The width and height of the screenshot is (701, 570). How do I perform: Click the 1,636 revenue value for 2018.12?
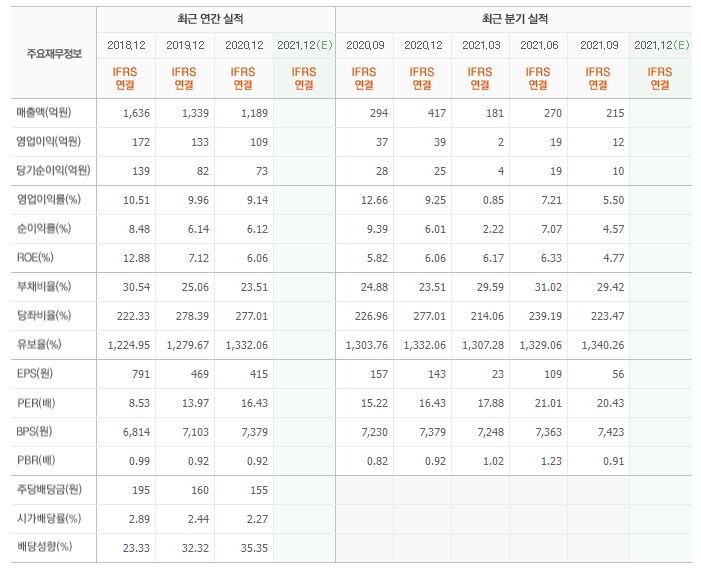pyautogui.click(x=136, y=113)
